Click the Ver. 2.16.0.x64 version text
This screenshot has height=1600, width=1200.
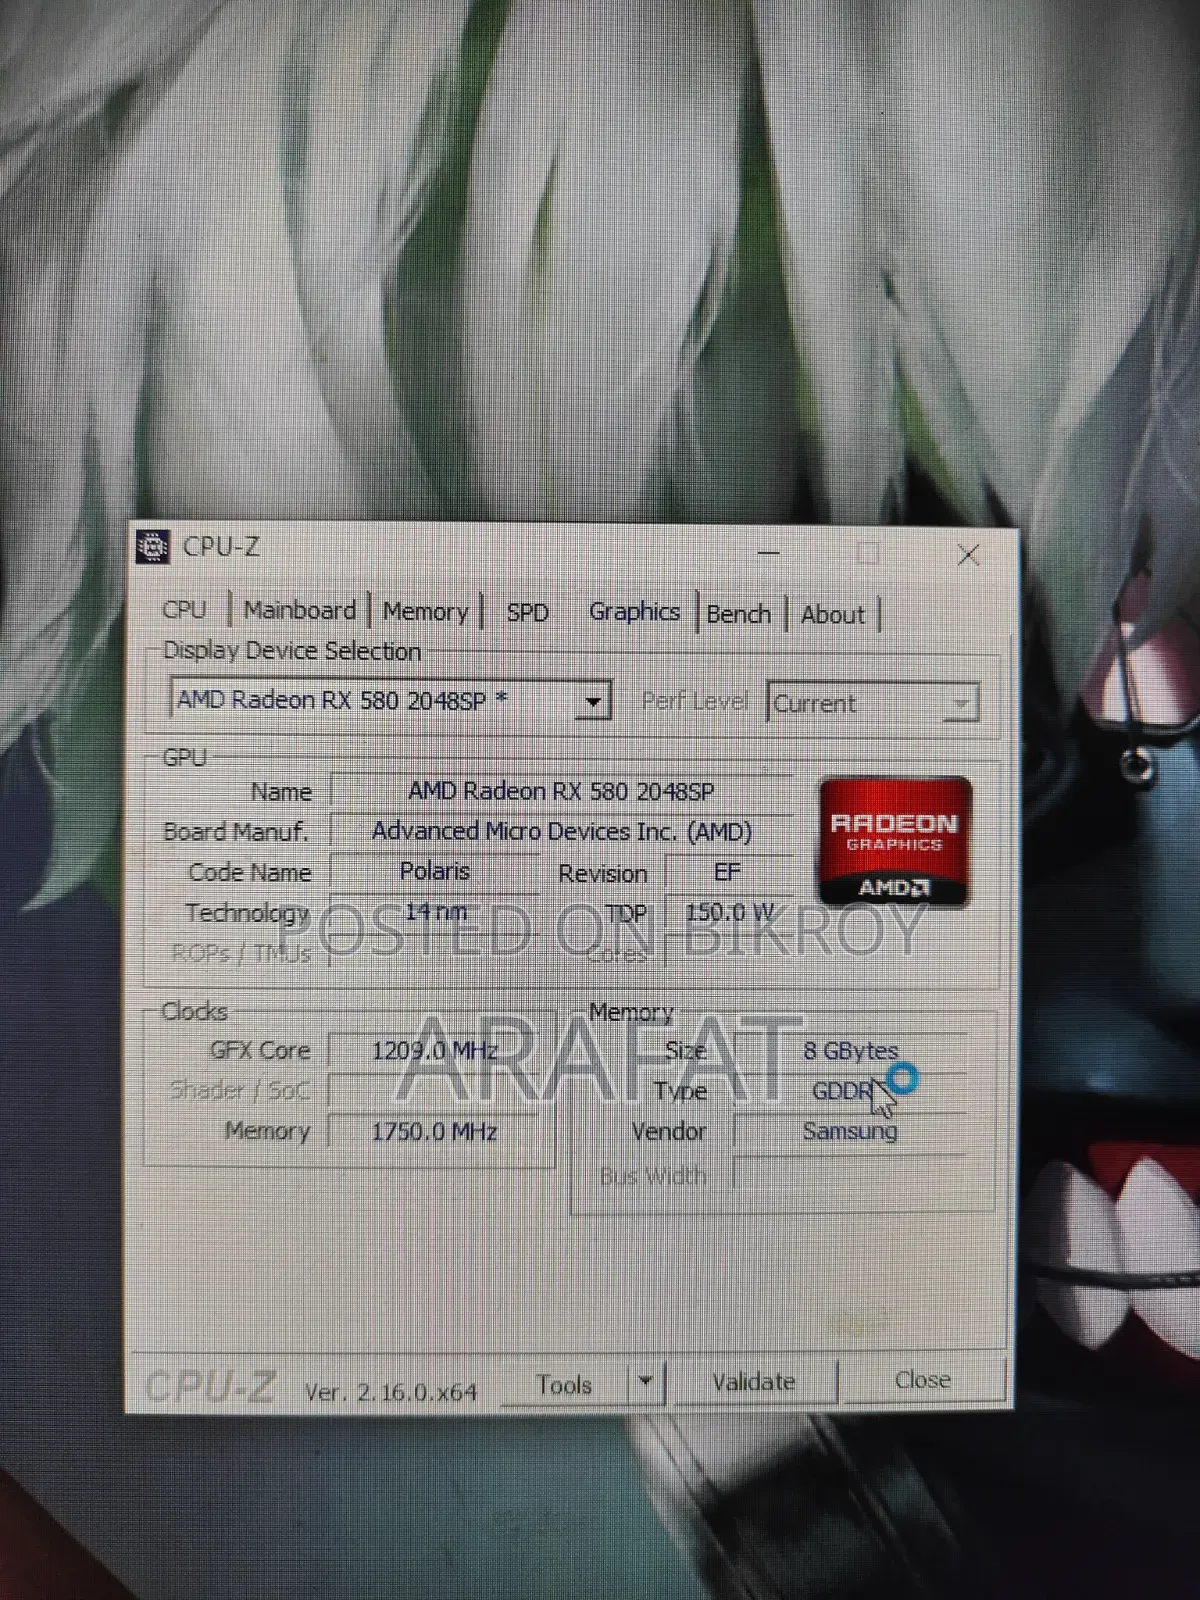pos(391,1392)
